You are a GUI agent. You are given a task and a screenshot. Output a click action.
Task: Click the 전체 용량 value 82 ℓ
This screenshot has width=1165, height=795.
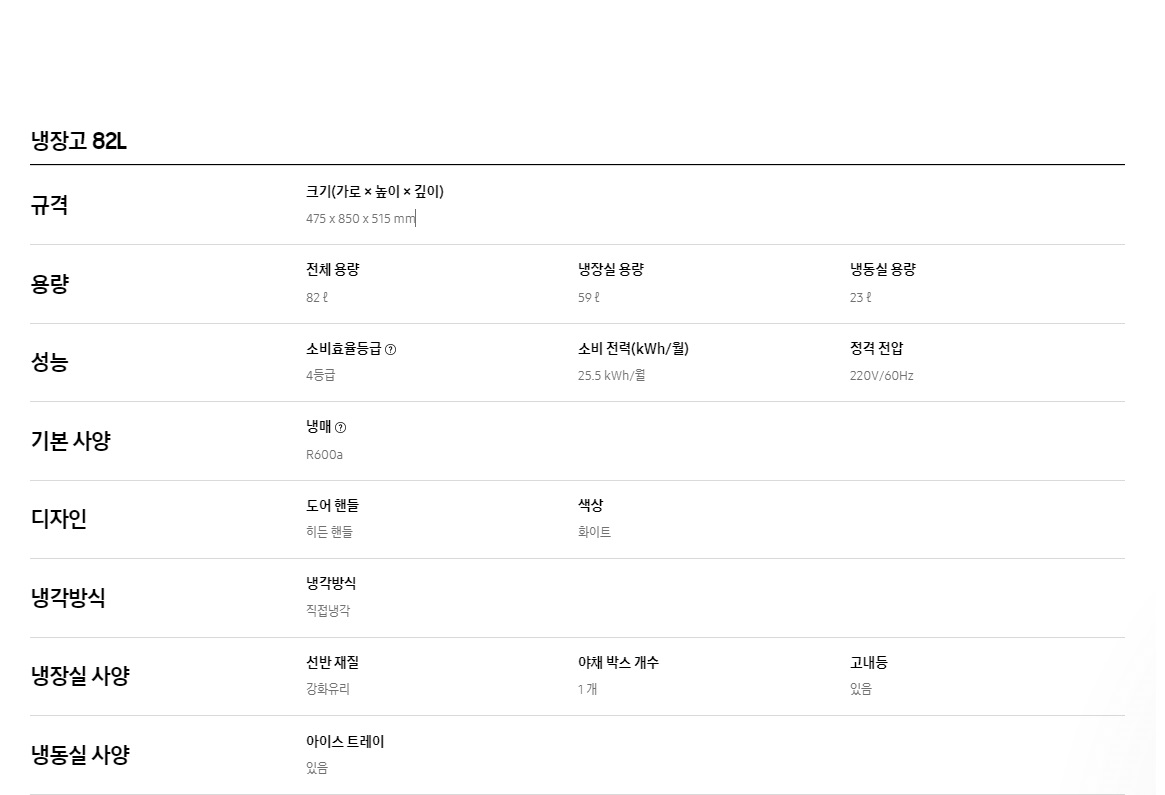point(317,297)
